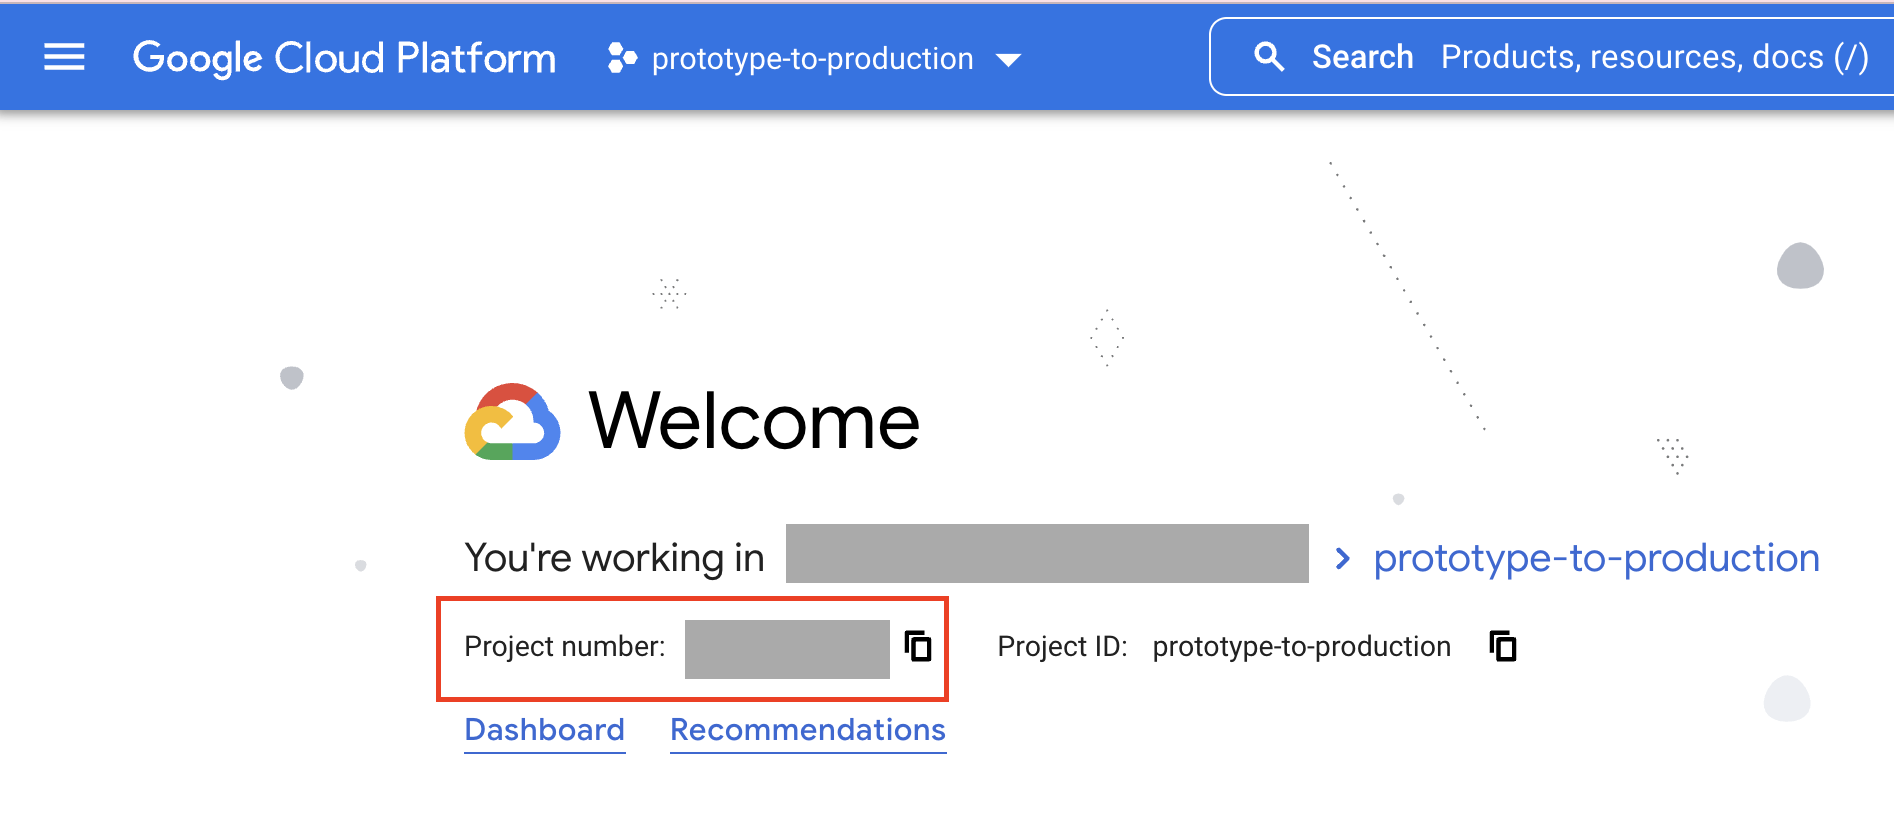This screenshot has width=1894, height=818.
Task: Click the Google Cloud logo beside Welcome
Action: [x=512, y=422]
